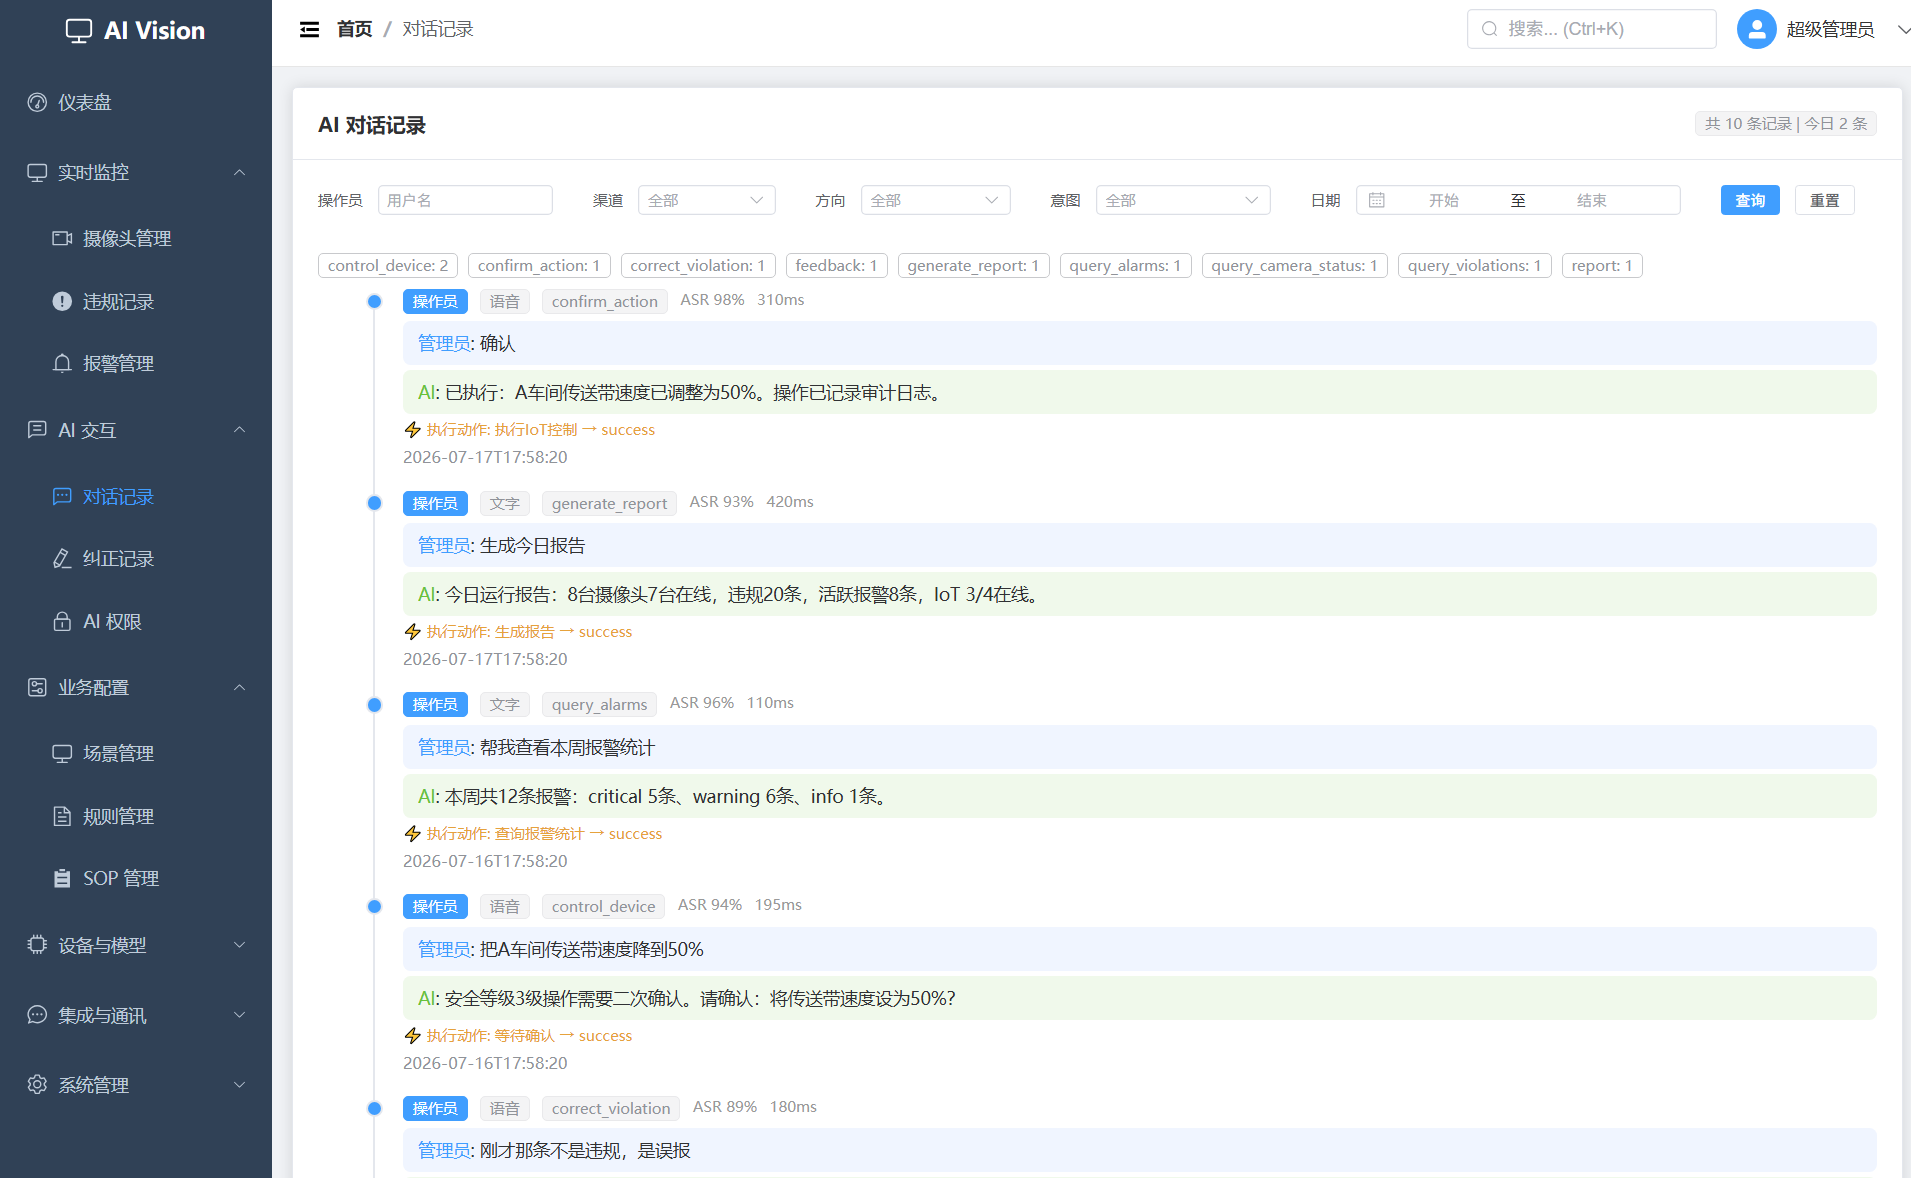Click the AI Vision monitor logo icon

pos(79,31)
